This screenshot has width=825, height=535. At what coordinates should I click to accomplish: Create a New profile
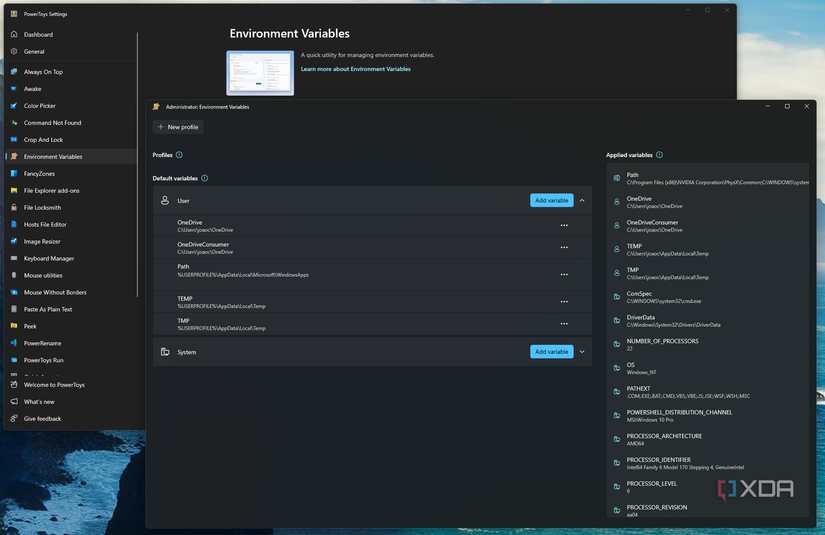tap(178, 127)
